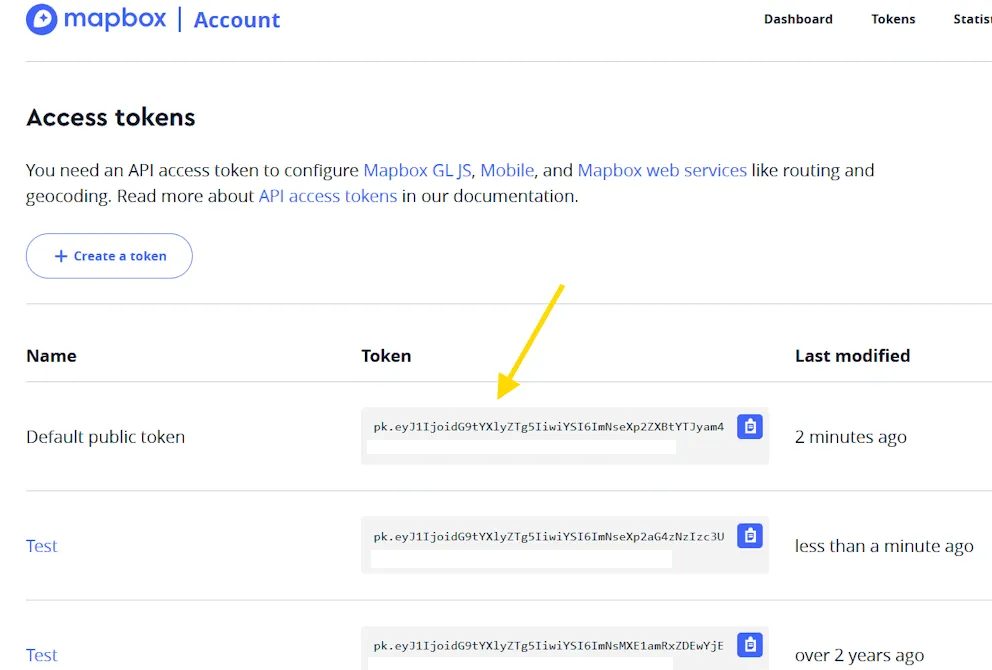Open the Dashboard menu item
Image resolution: width=992 pixels, height=670 pixels.
[x=798, y=19]
